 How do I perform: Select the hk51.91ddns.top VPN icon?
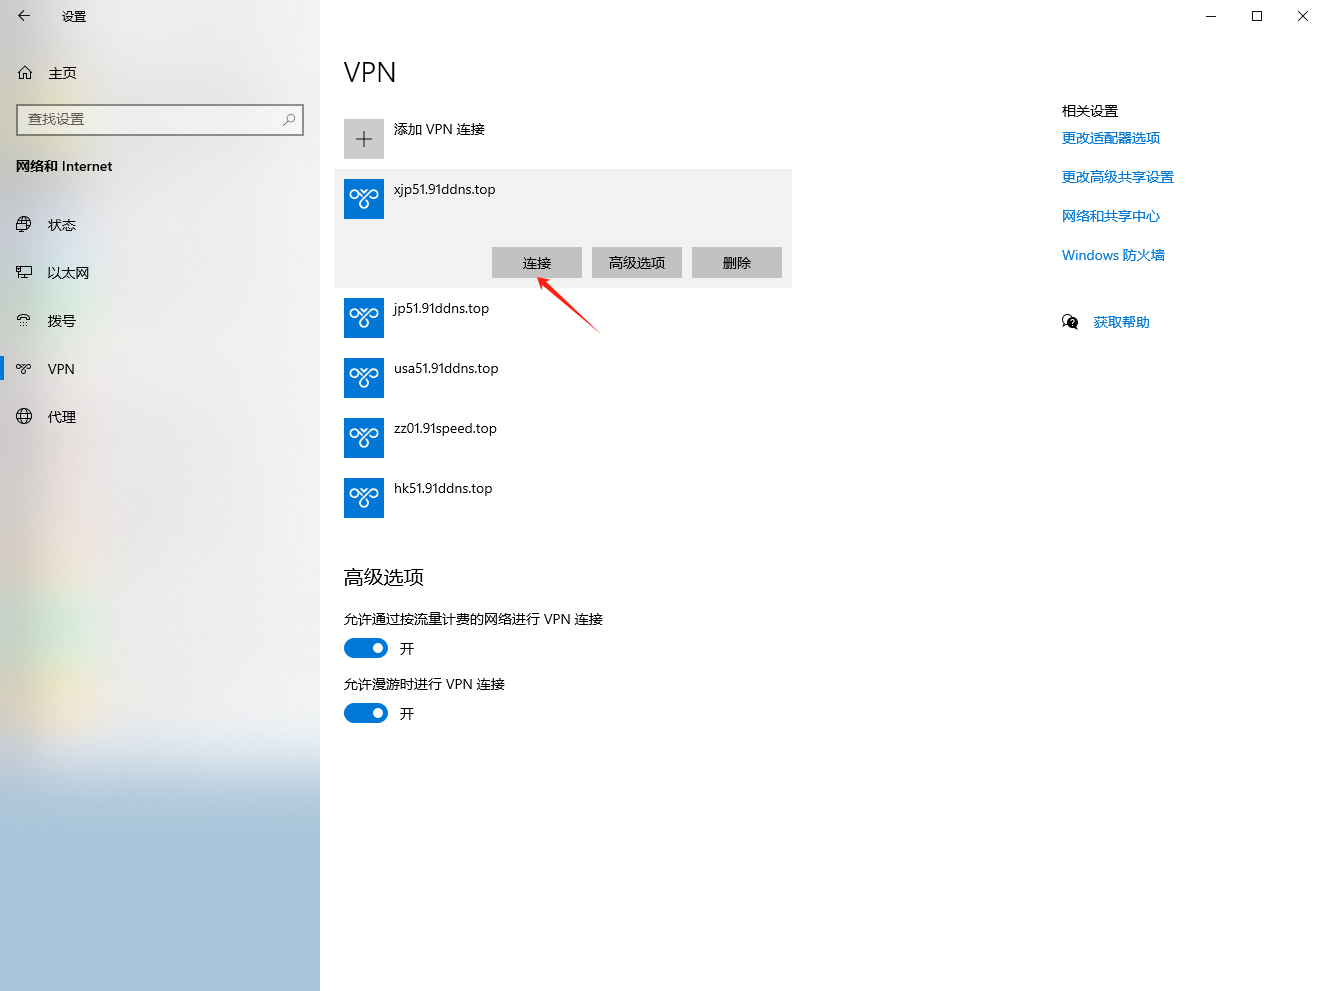364,498
